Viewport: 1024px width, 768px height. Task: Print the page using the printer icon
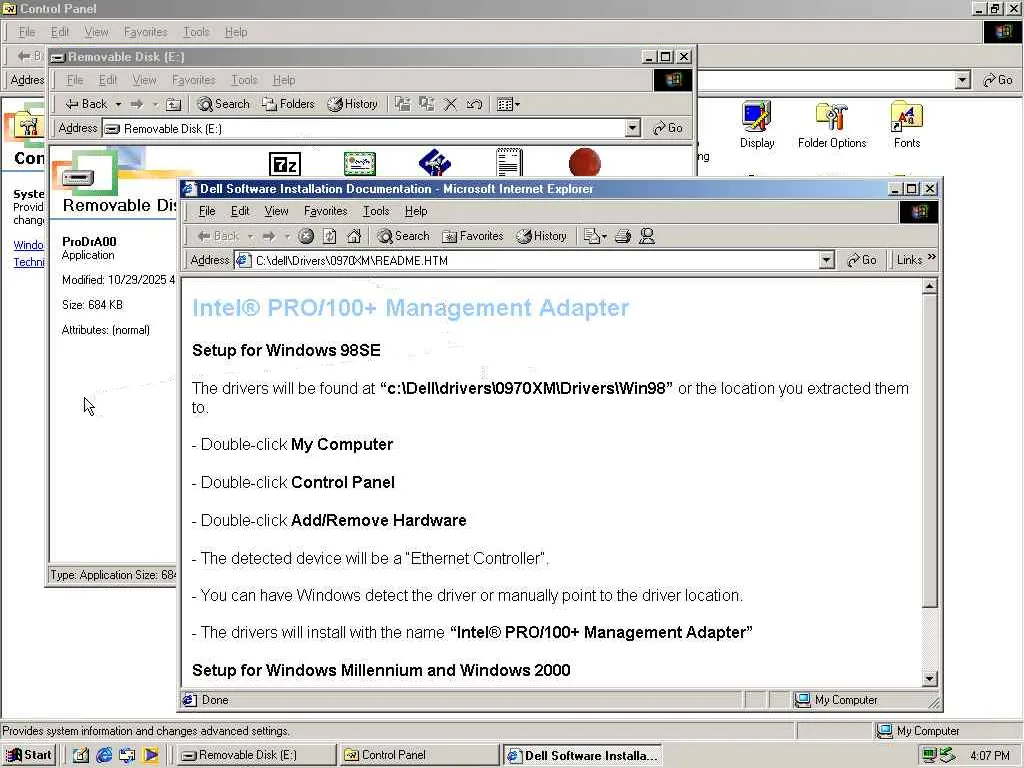tap(623, 236)
